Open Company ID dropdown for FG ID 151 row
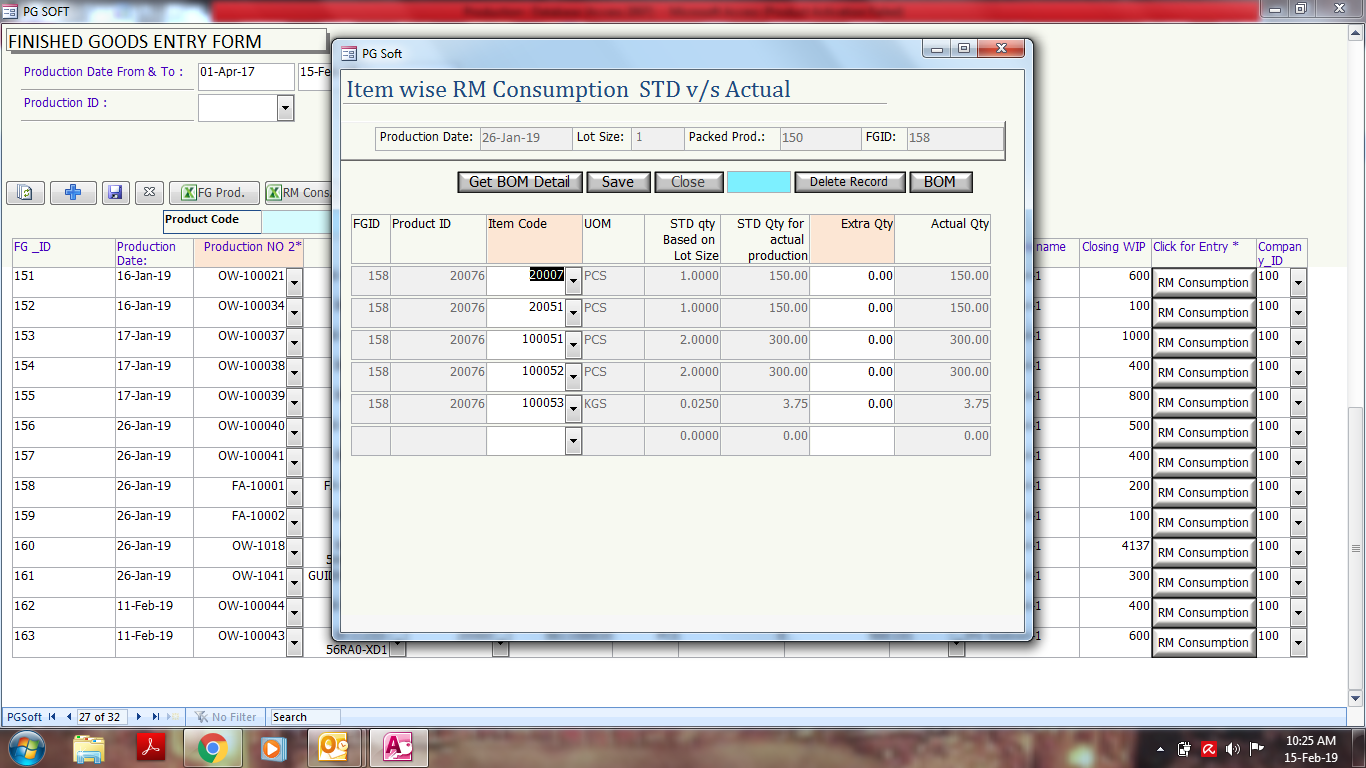This screenshot has height=768, width=1366. coord(1298,282)
